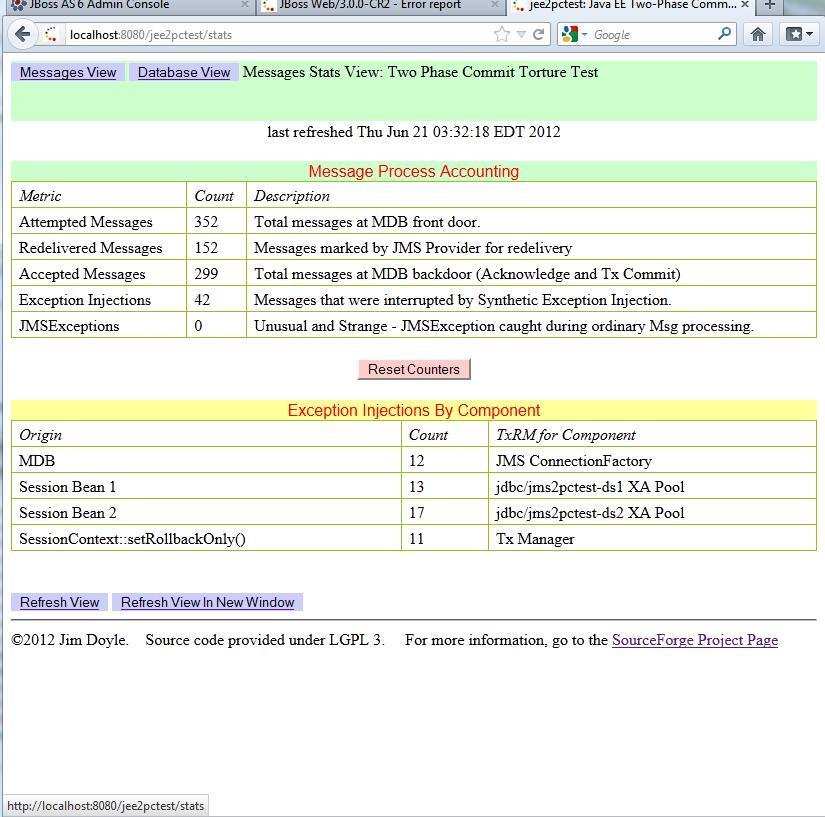The image size is (825, 817).
Task: Open the address bar history dropdown arrow
Action: pyautogui.click(x=522, y=33)
